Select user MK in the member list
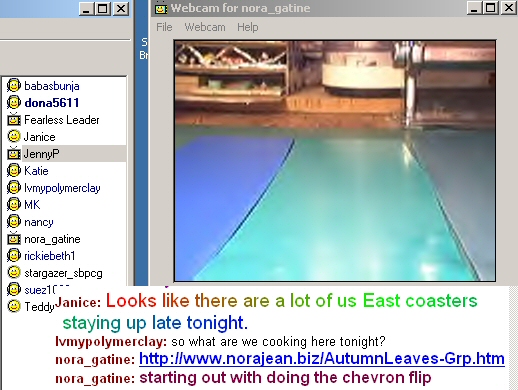This screenshot has height=390, width=518. point(32,205)
